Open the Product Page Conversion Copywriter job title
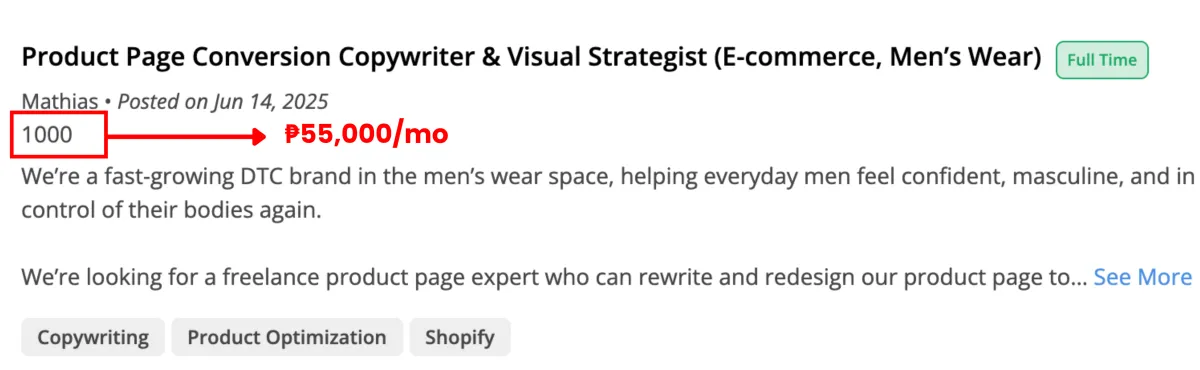The height and width of the screenshot is (370, 1200). click(531, 58)
